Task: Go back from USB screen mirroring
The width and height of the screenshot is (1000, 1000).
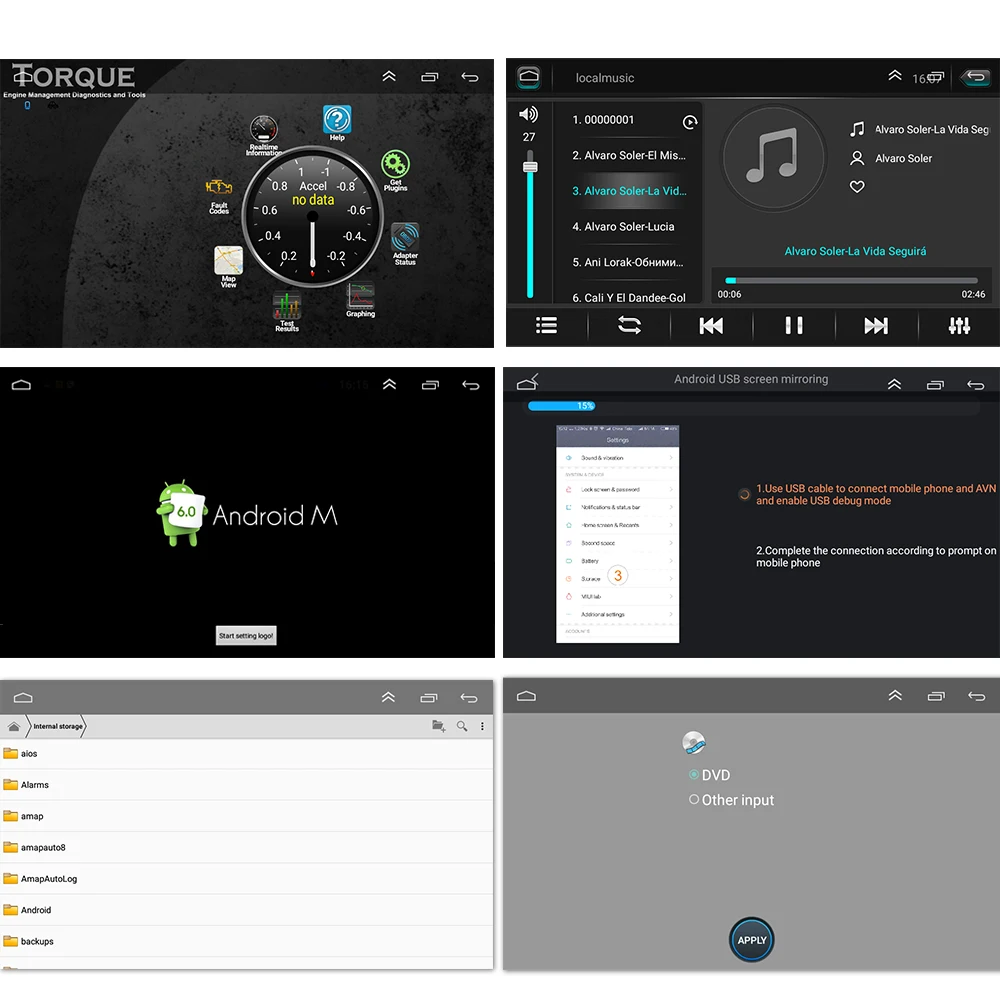Action: [976, 385]
